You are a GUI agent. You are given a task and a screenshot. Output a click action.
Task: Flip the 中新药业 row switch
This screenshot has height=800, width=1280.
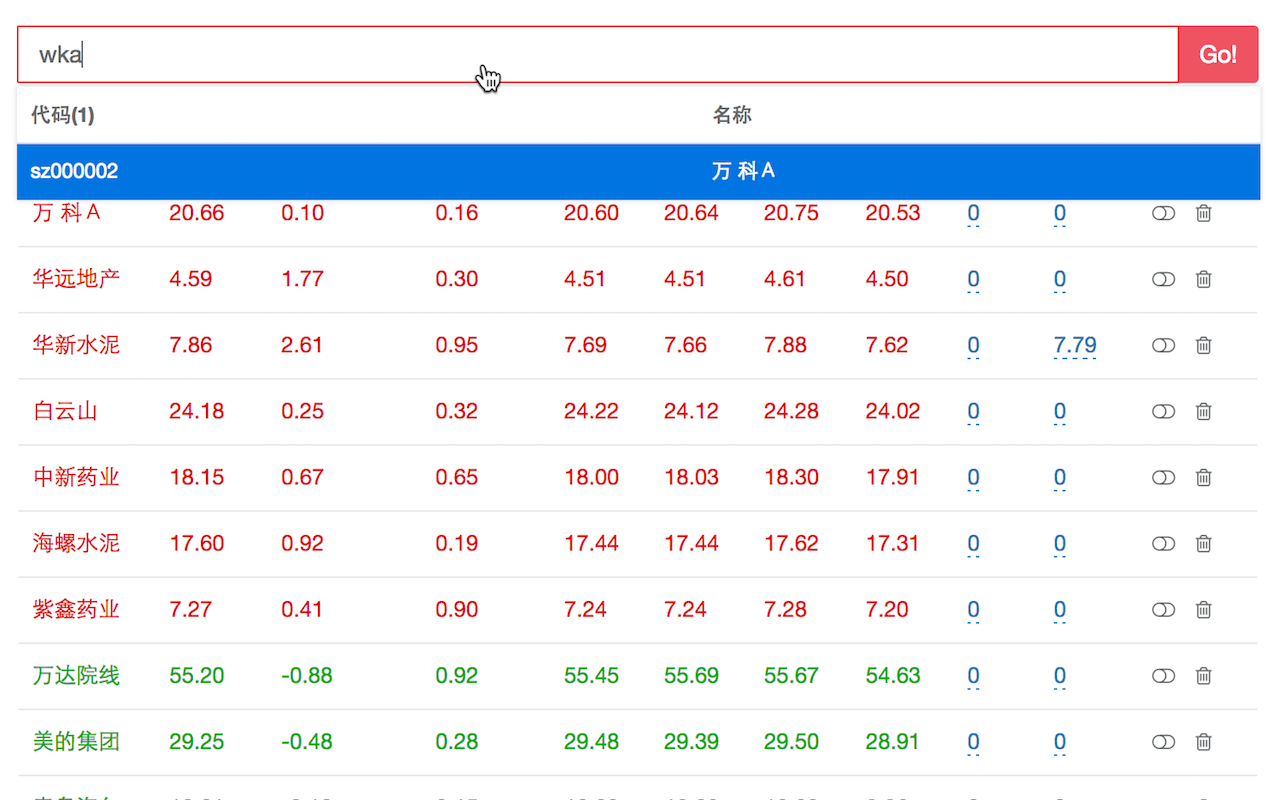click(1163, 477)
